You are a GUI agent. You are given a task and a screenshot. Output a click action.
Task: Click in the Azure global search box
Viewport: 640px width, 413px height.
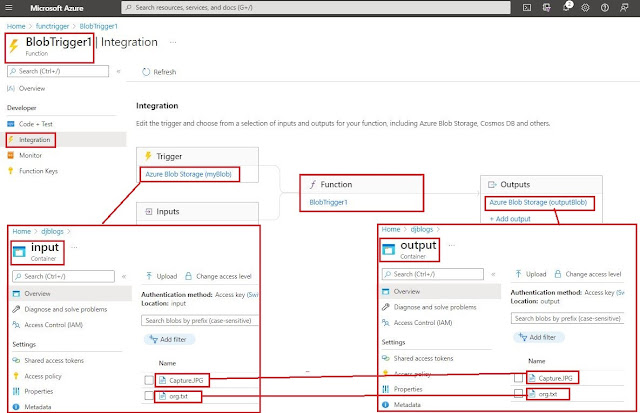(316, 7)
